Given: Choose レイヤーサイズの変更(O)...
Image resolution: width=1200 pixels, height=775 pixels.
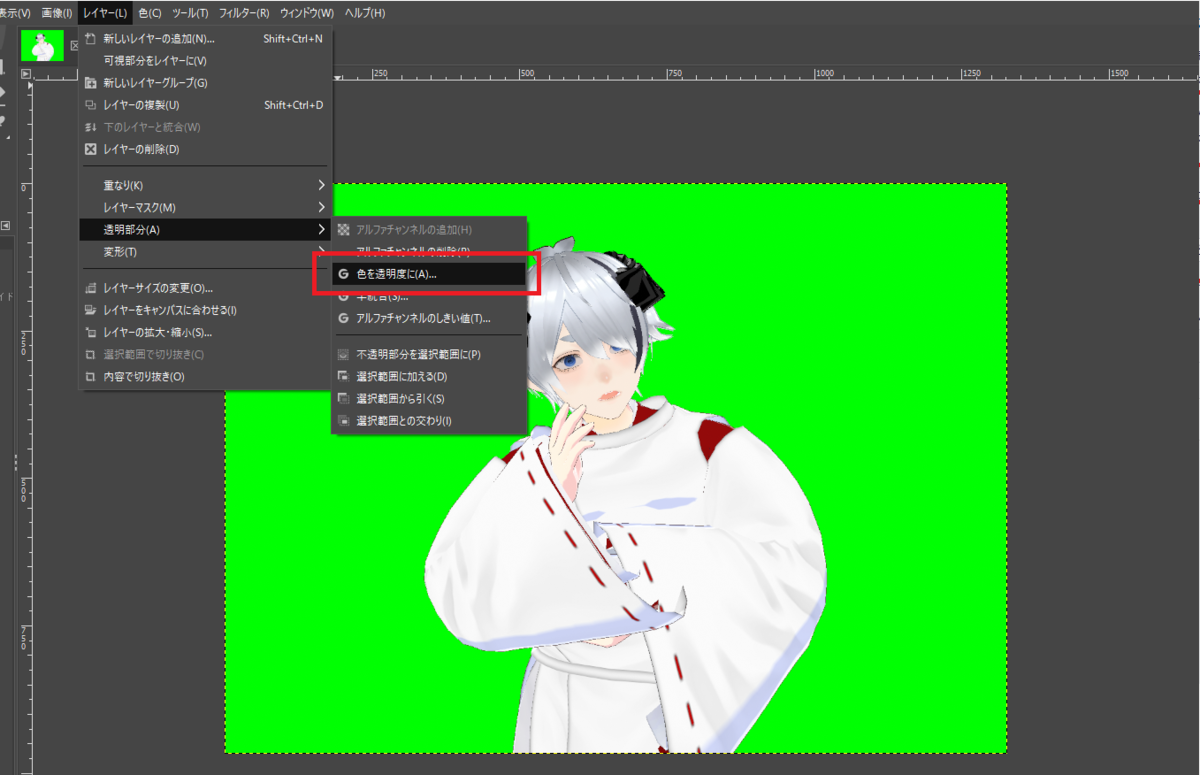Looking at the screenshot, I should 205,288.
